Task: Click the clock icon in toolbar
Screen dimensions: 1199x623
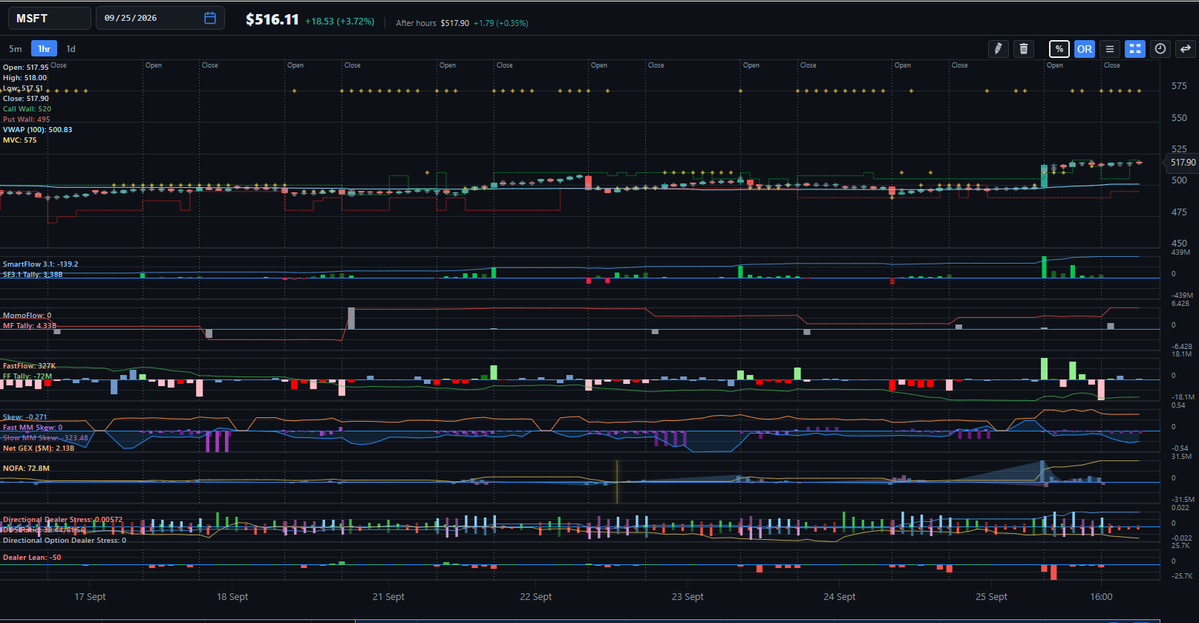Action: pos(1160,49)
